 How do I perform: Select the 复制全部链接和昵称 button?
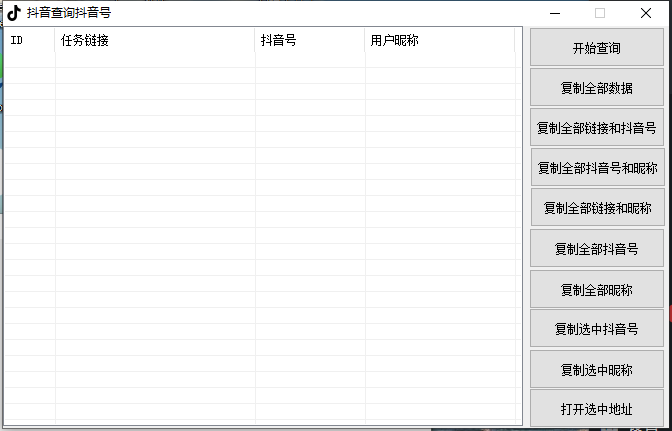(x=596, y=208)
